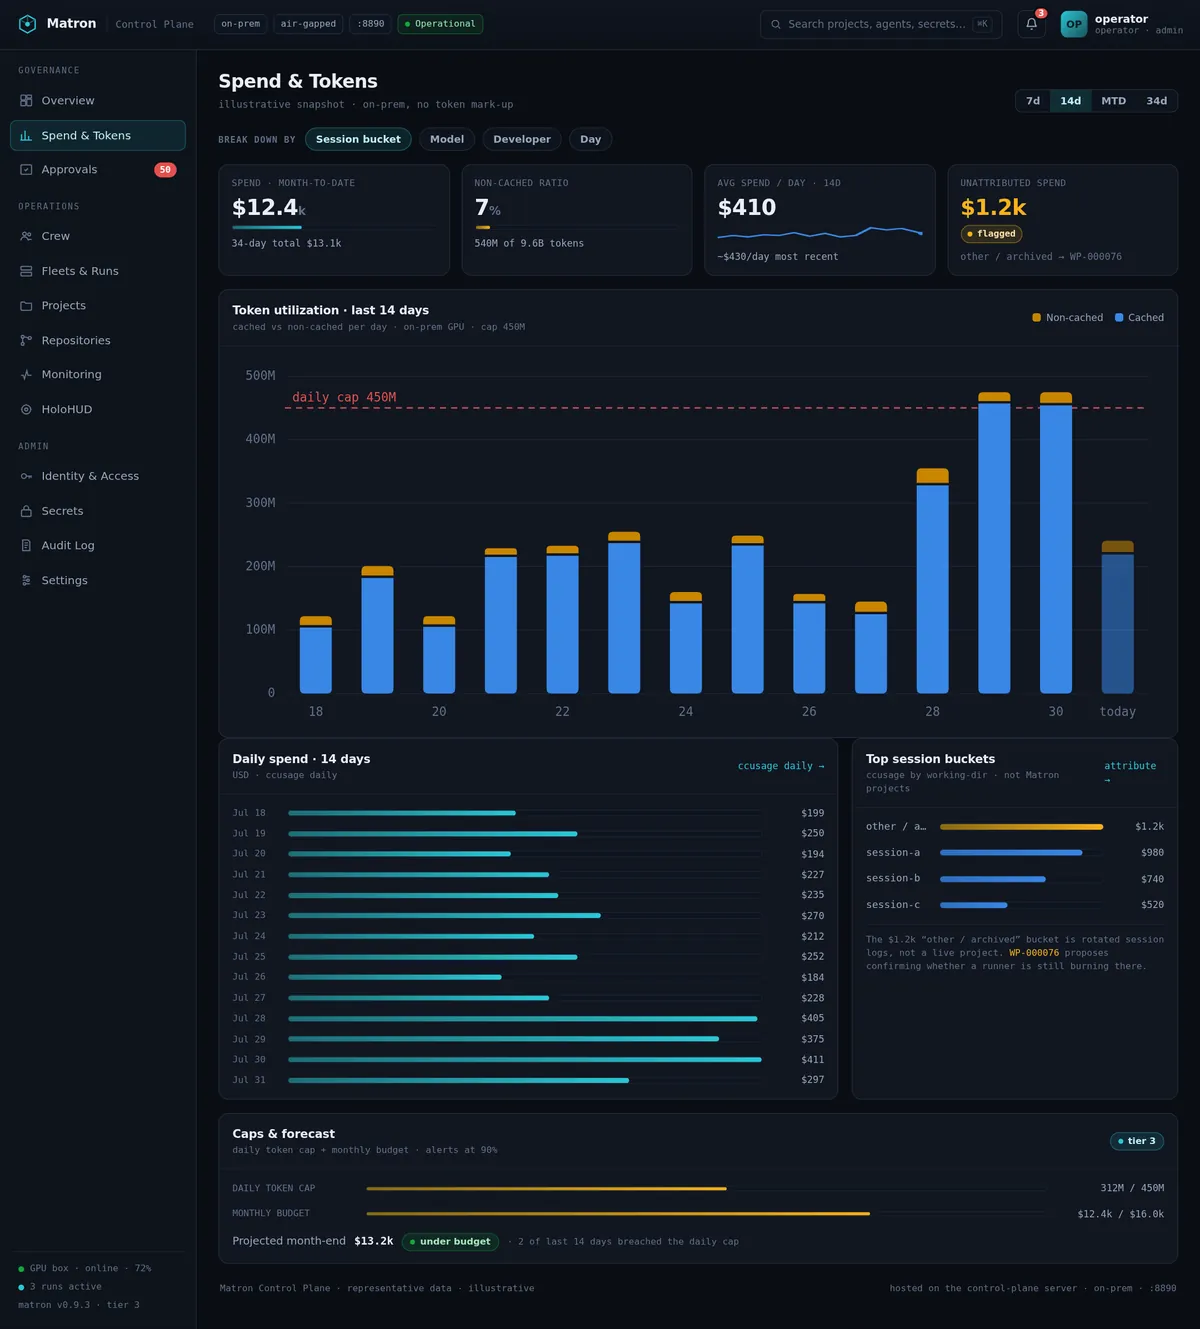Click the air-gapped tag in header
The width and height of the screenshot is (1200, 1329).
[x=308, y=24]
